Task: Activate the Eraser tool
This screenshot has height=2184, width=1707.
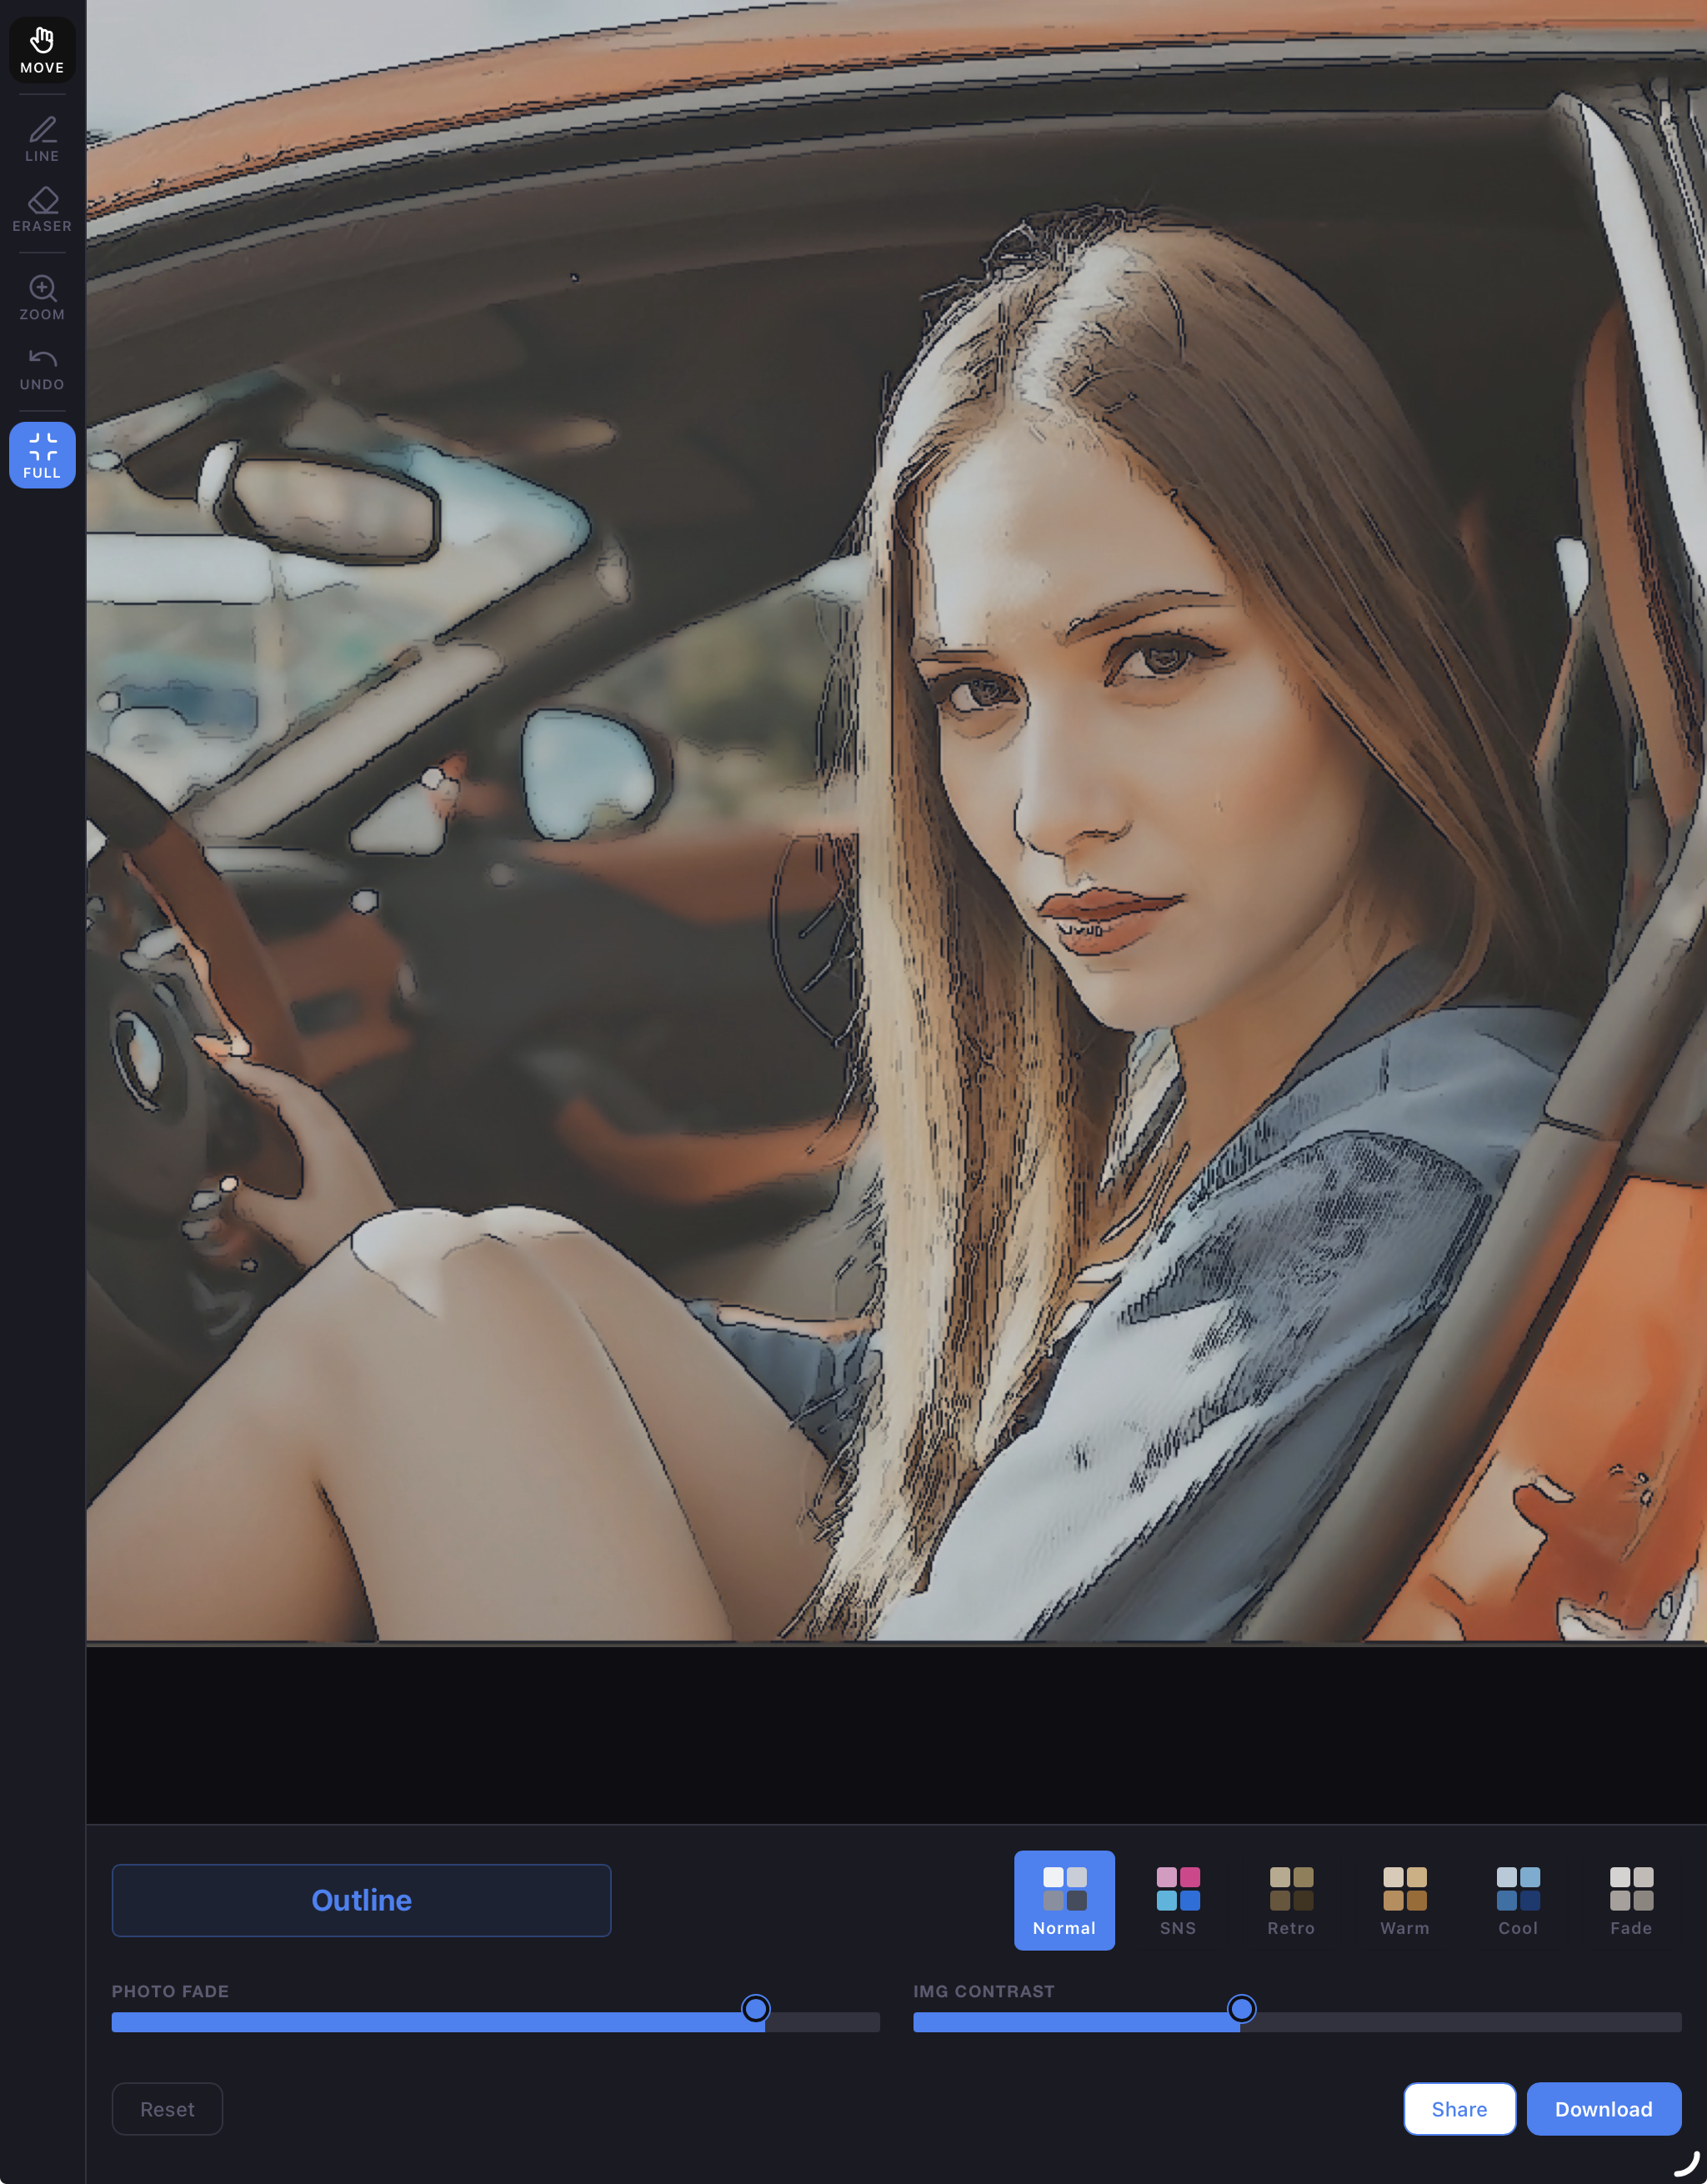Action: (42, 209)
